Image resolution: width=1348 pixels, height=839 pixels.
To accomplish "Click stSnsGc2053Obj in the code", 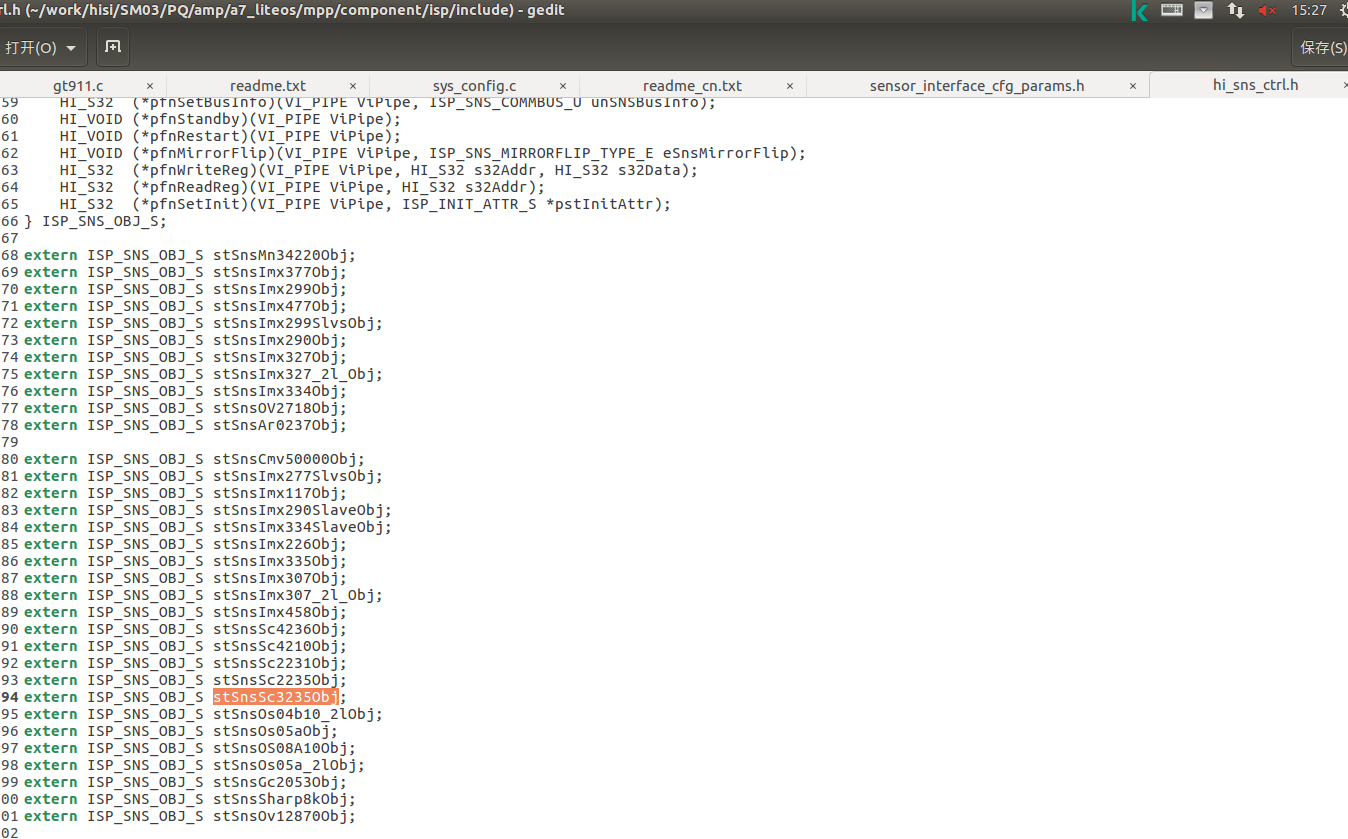I will 276,782.
